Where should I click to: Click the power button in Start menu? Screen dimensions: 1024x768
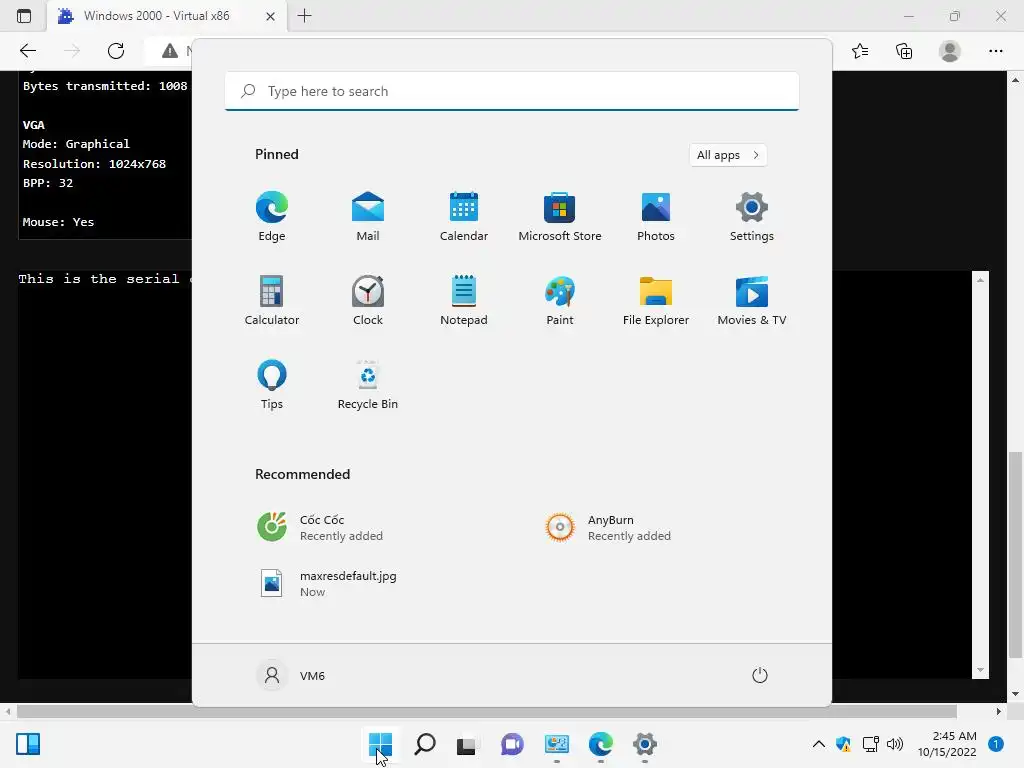[x=760, y=675]
